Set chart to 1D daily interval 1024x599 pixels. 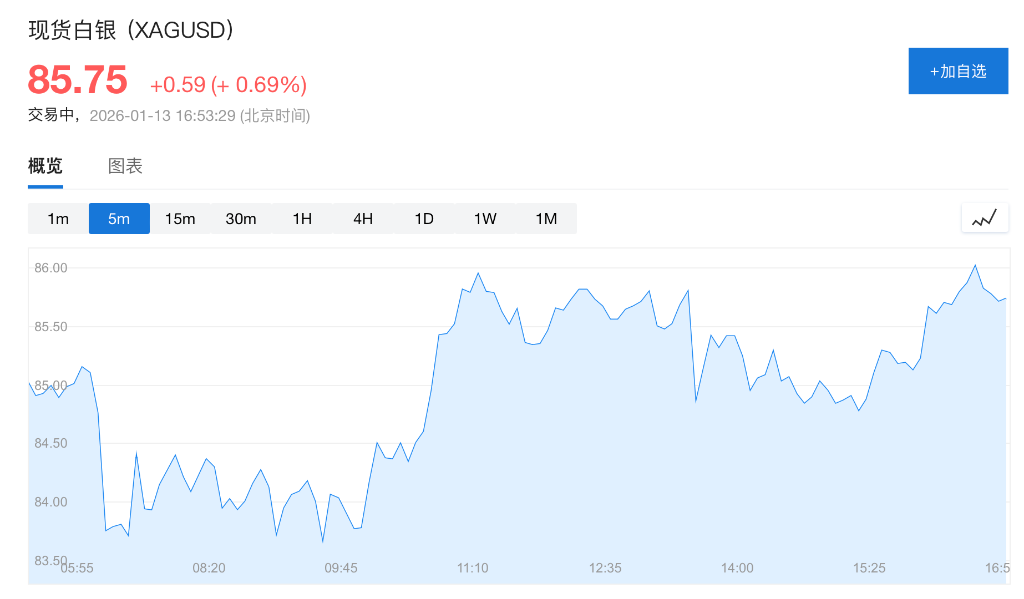424,219
